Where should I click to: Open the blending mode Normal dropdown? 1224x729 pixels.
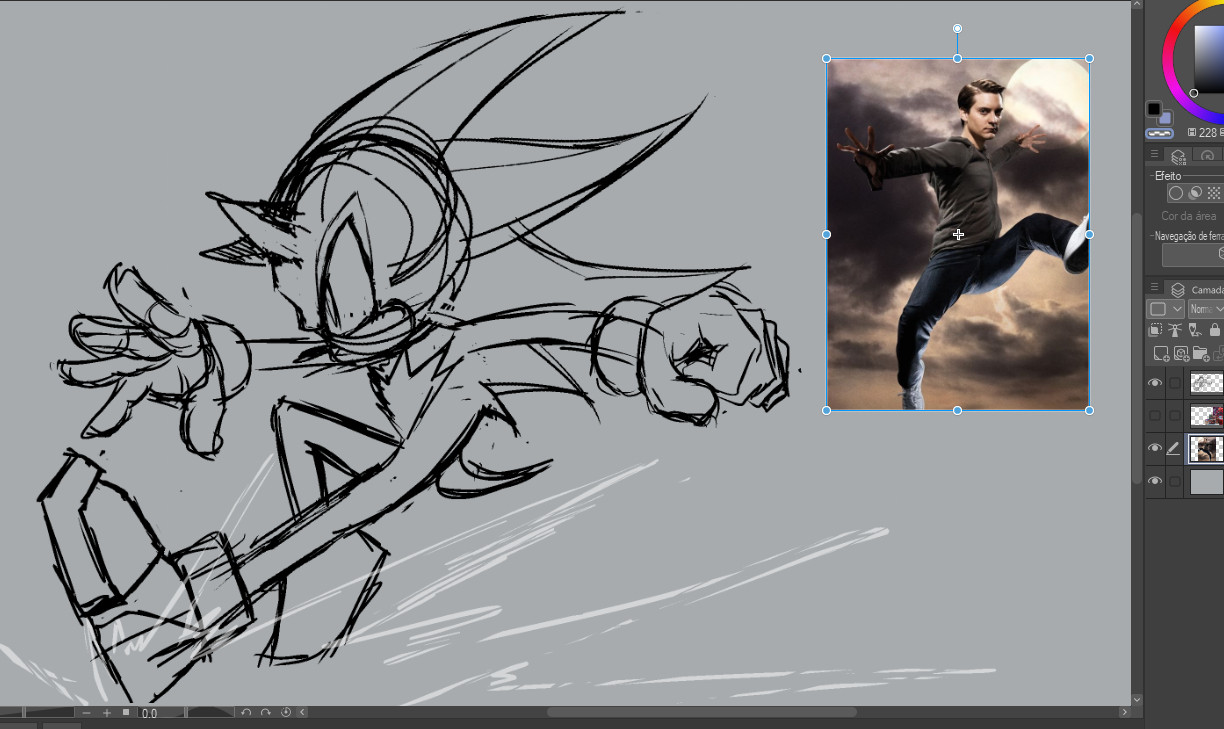pyautogui.click(x=1206, y=309)
